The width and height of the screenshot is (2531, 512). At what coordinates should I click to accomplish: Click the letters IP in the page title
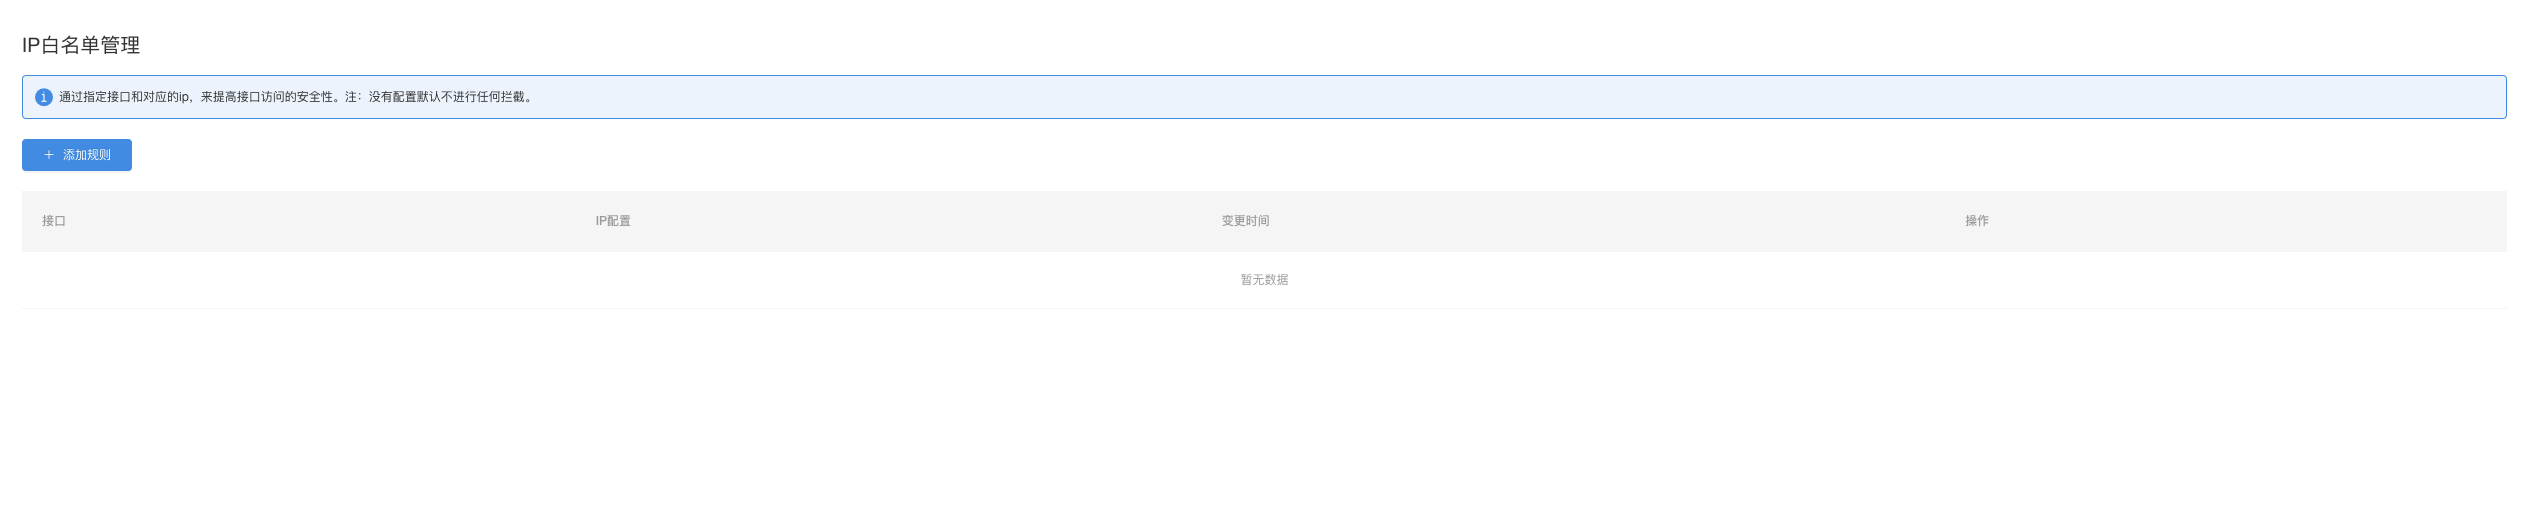[31, 45]
